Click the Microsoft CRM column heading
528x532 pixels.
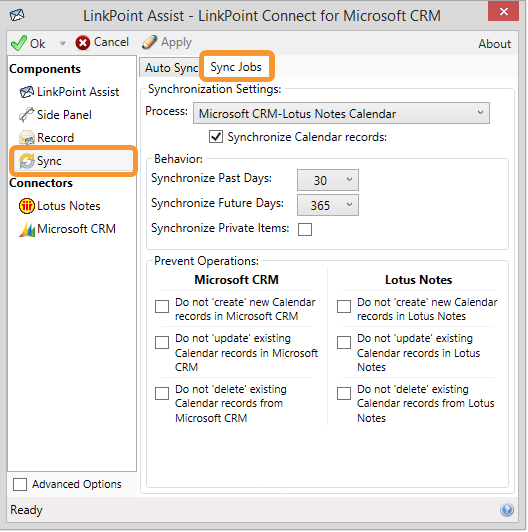tap(237, 280)
